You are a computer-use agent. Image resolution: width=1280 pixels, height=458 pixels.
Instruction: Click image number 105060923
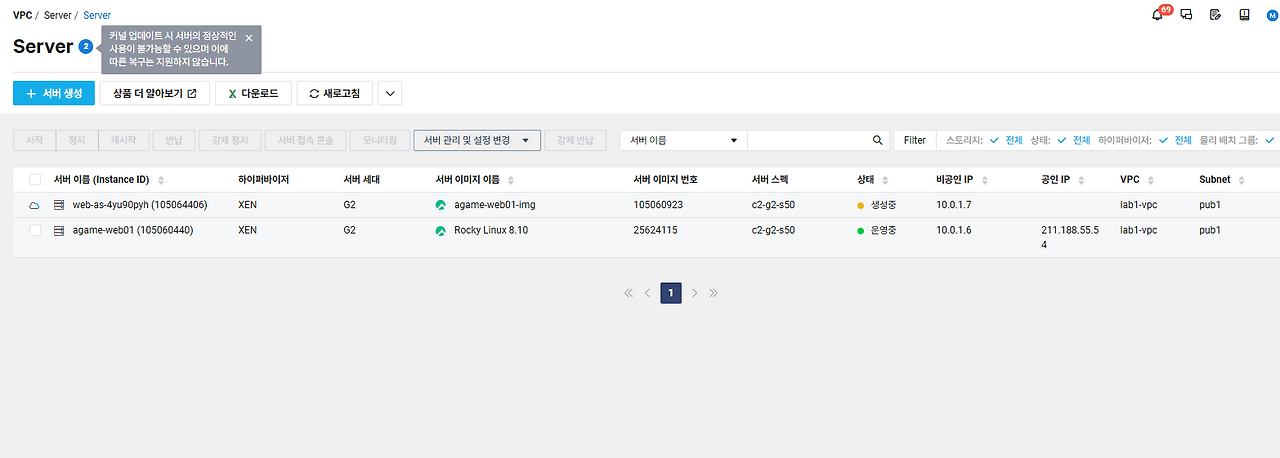(x=658, y=205)
